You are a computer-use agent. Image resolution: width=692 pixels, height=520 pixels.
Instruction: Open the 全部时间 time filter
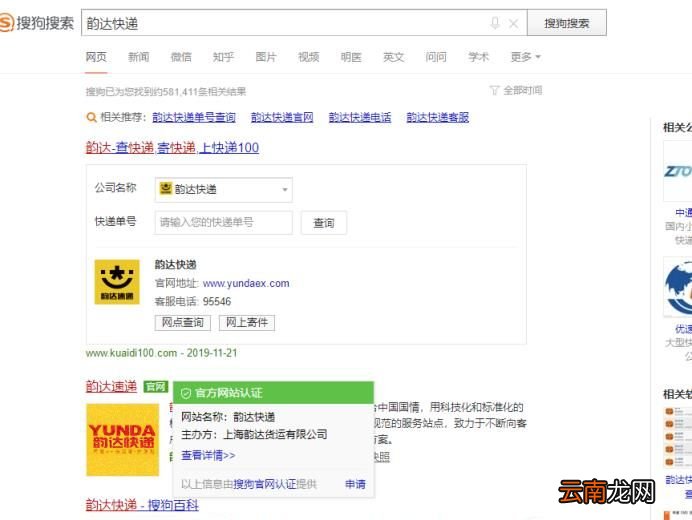(x=523, y=90)
